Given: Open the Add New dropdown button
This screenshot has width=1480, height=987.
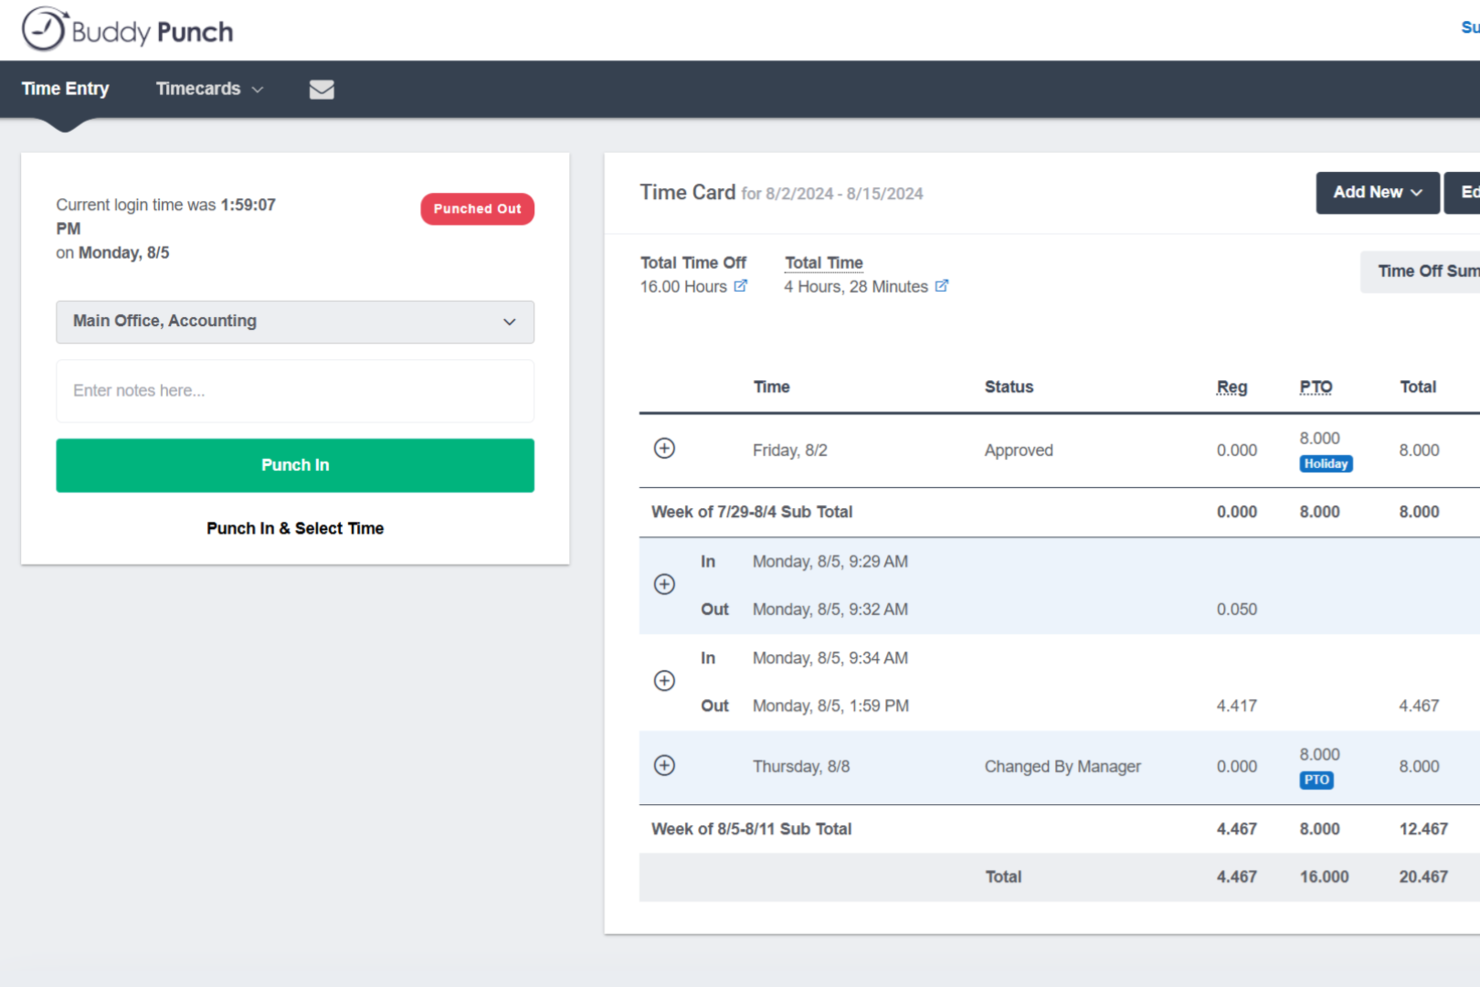Looking at the screenshot, I should (x=1377, y=192).
